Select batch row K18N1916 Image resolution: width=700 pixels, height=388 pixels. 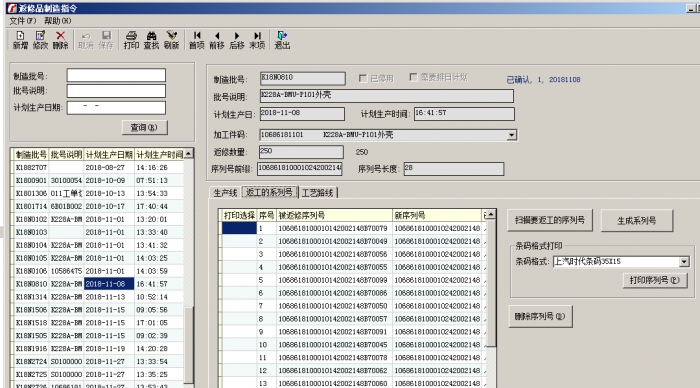click(98, 349)
